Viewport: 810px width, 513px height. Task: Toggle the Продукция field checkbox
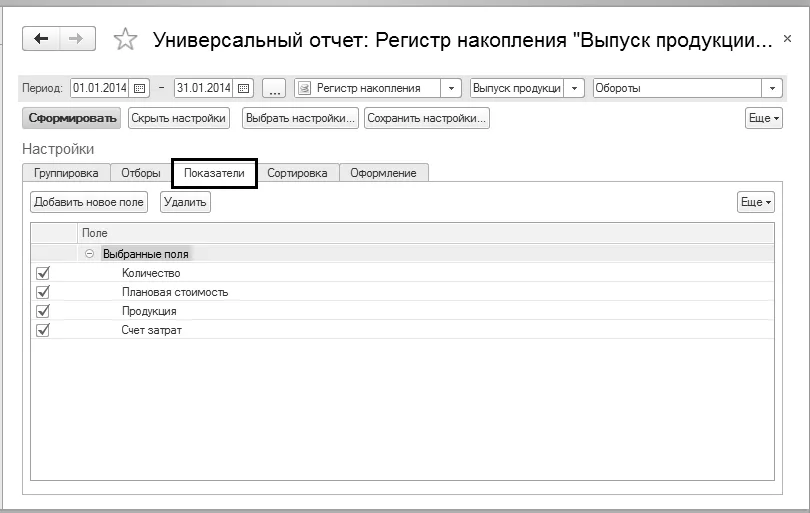pyautogui.click(x=43, y=311)
